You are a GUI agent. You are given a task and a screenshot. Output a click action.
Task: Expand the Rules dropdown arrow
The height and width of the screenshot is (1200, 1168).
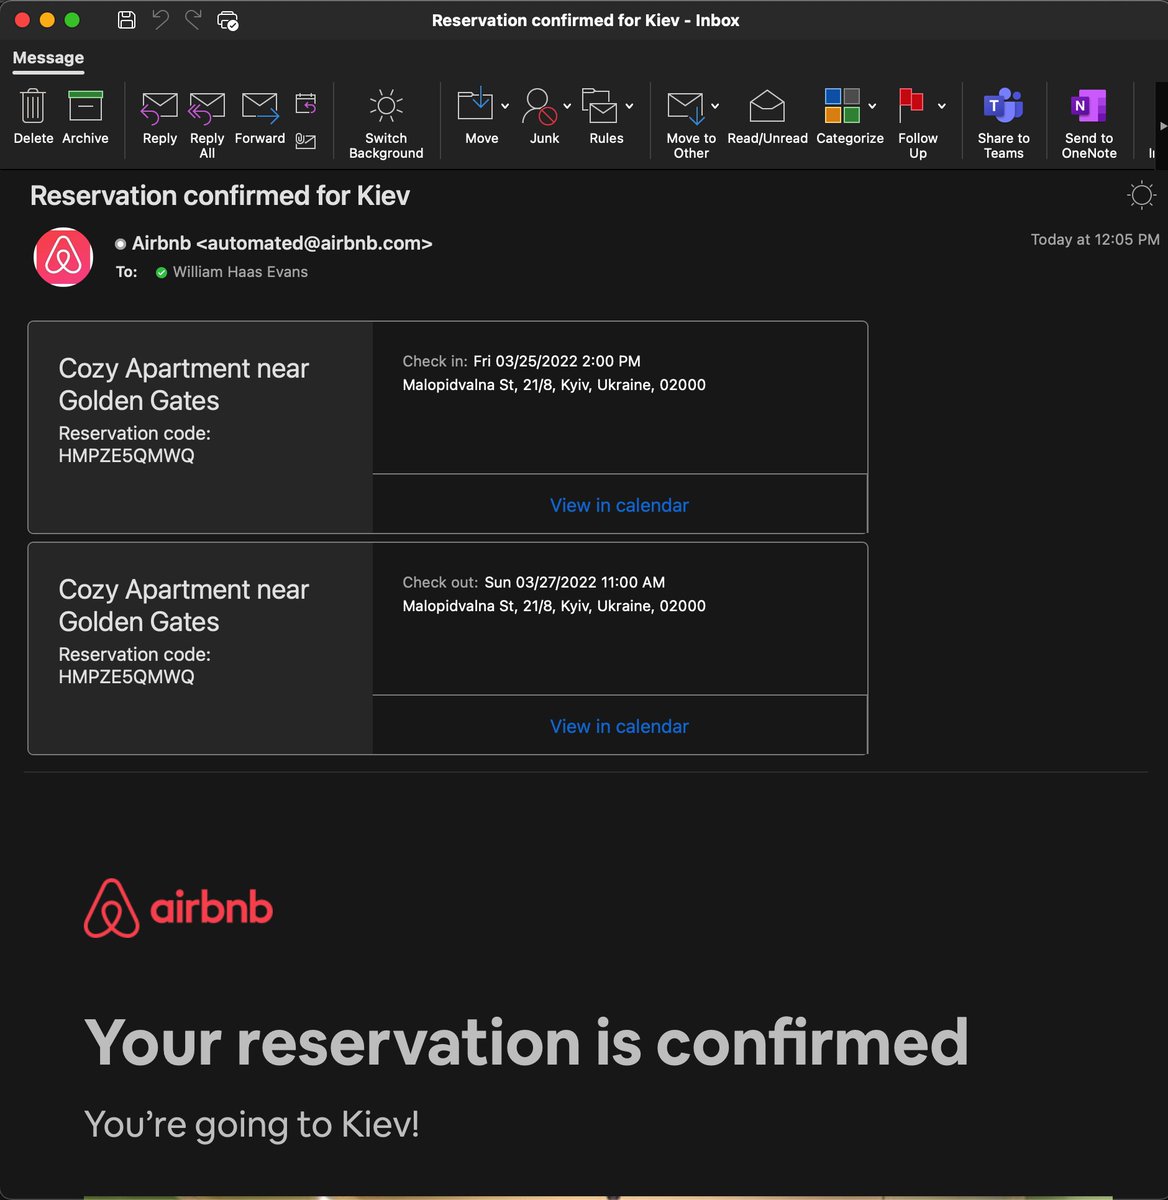point(629,106)
